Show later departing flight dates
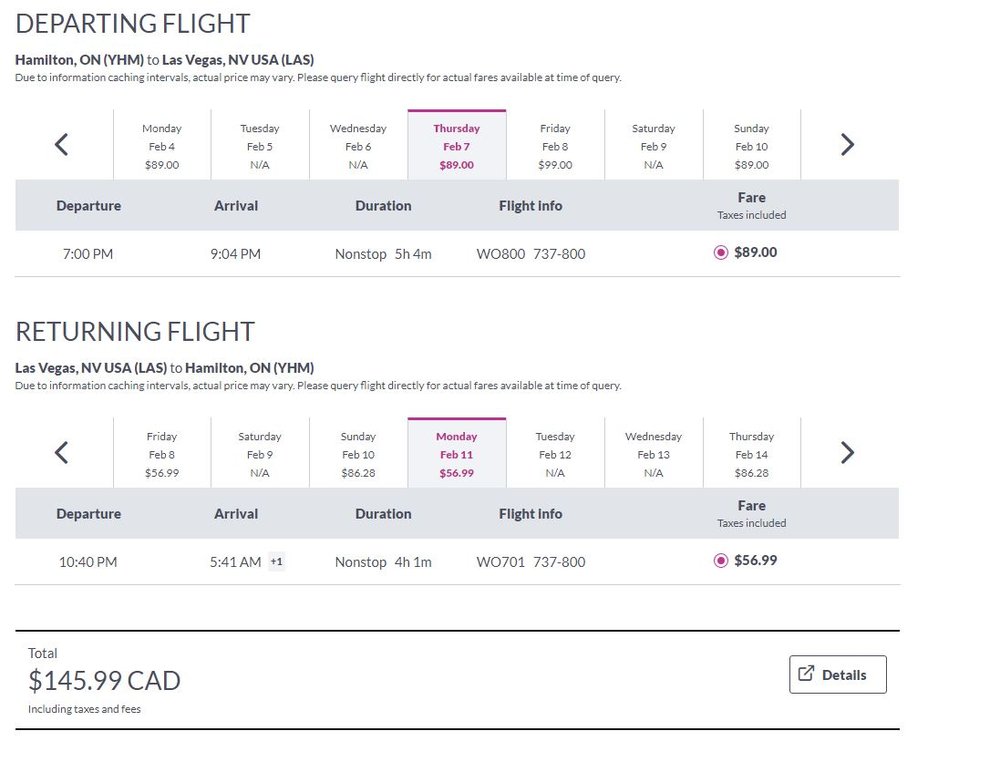The width and height of the screenshot is (1000, 762). 847,145
